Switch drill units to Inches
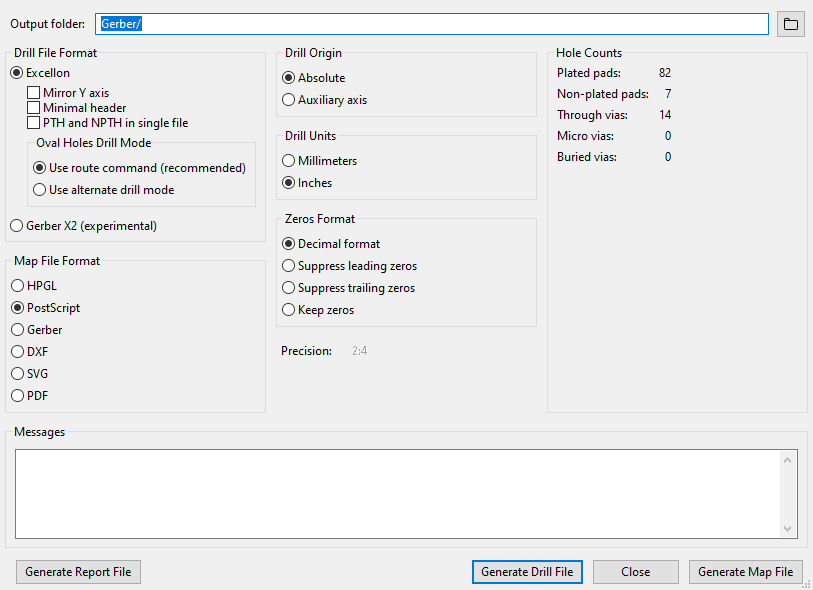 307,183
